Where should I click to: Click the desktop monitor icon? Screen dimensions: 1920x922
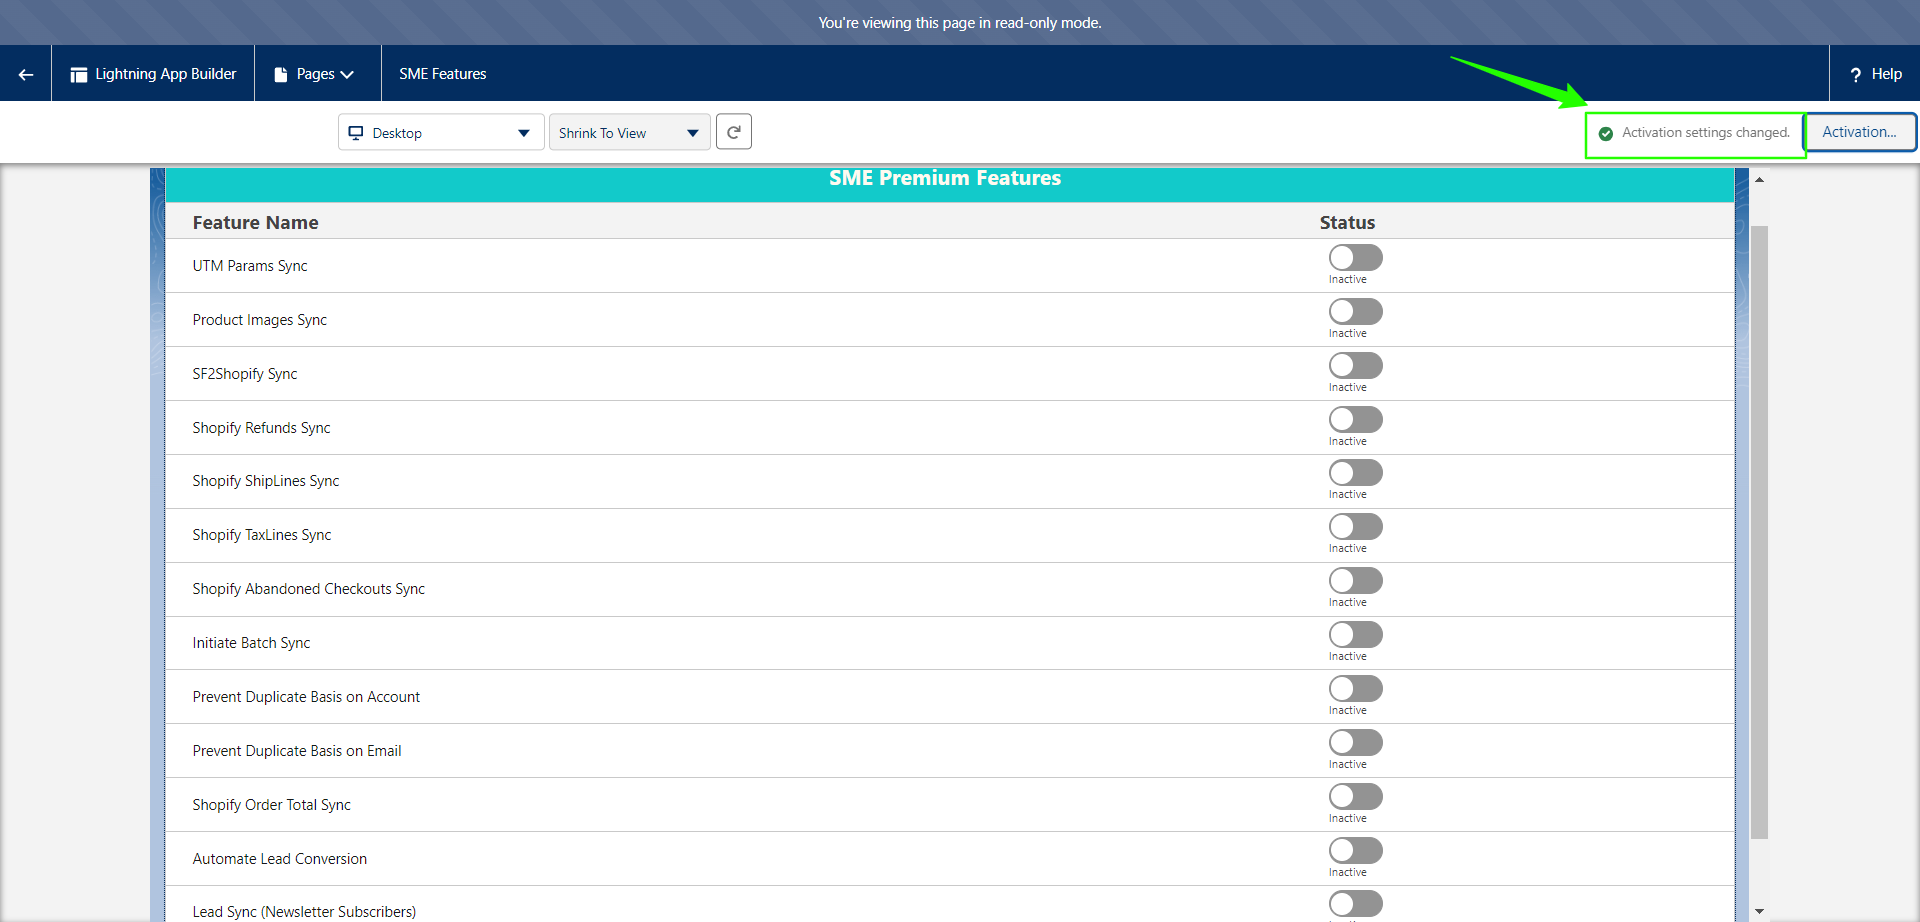tap(356, 132)
